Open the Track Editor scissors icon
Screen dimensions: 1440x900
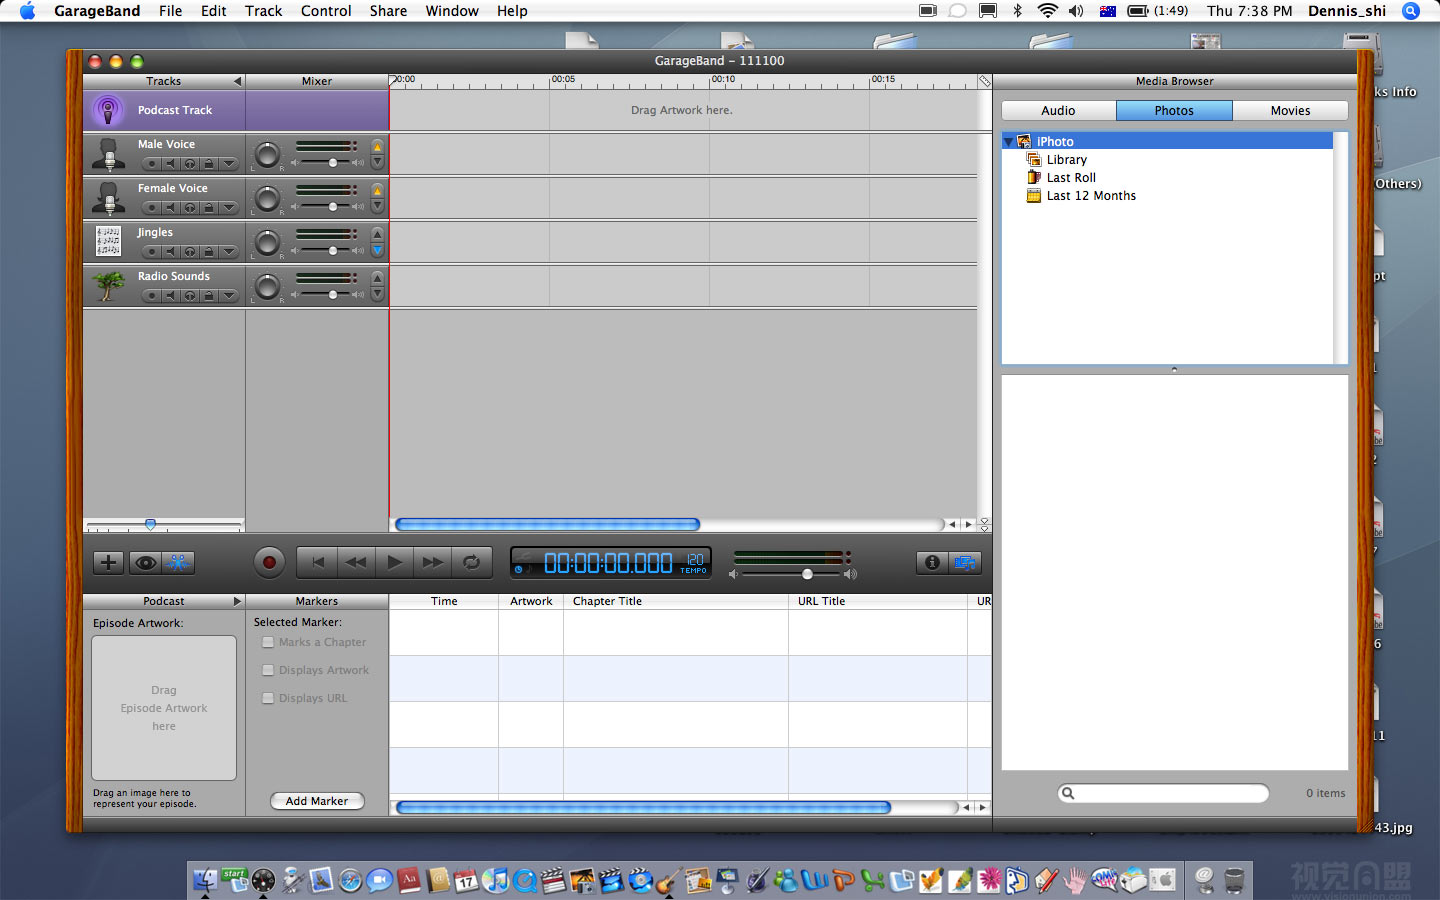click(x=178, y=562)
